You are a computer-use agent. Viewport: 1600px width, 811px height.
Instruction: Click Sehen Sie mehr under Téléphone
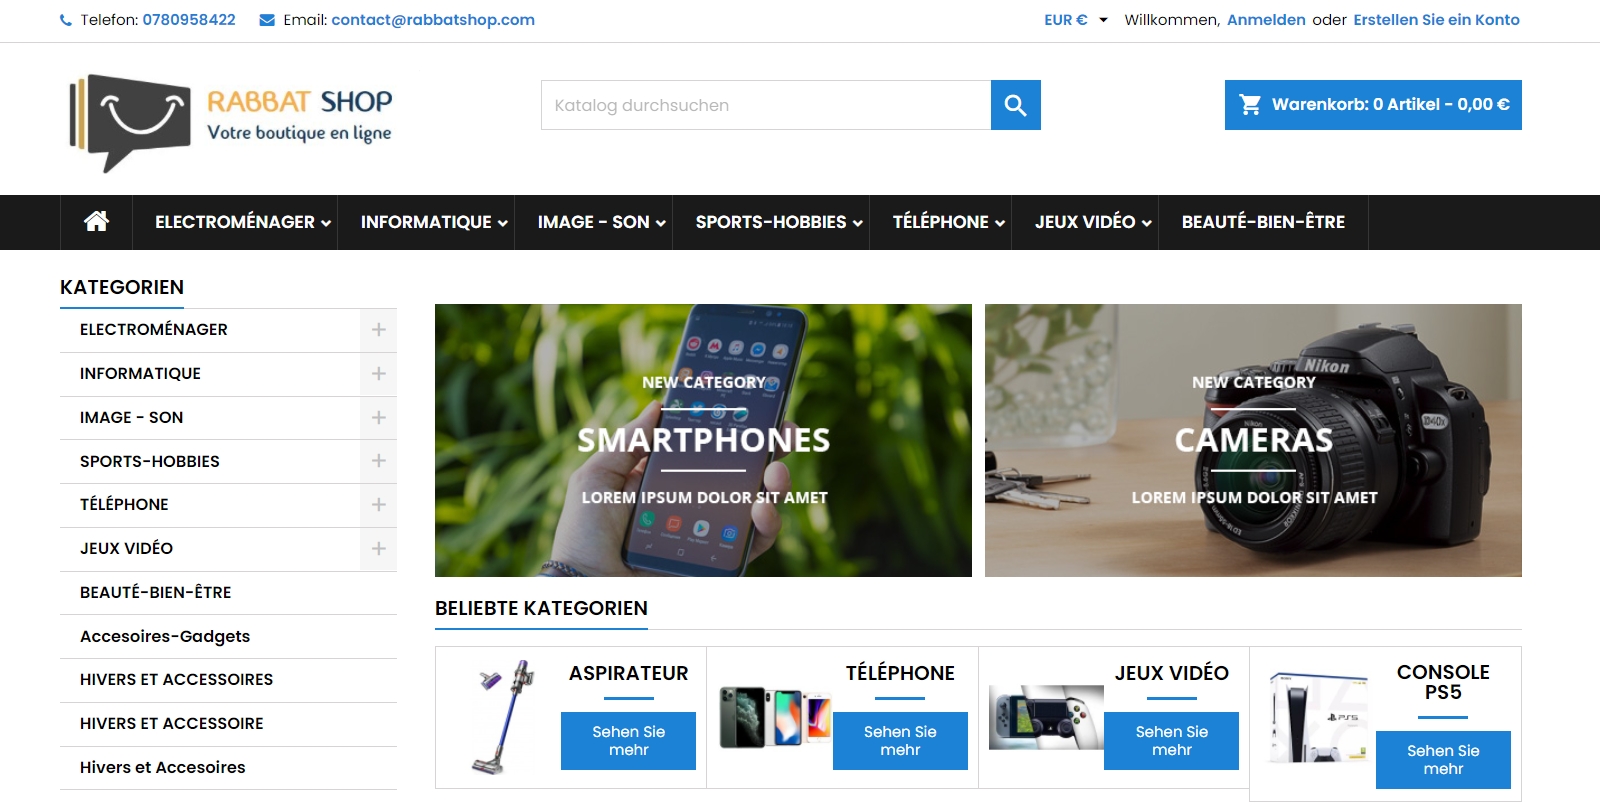(900, 741)
